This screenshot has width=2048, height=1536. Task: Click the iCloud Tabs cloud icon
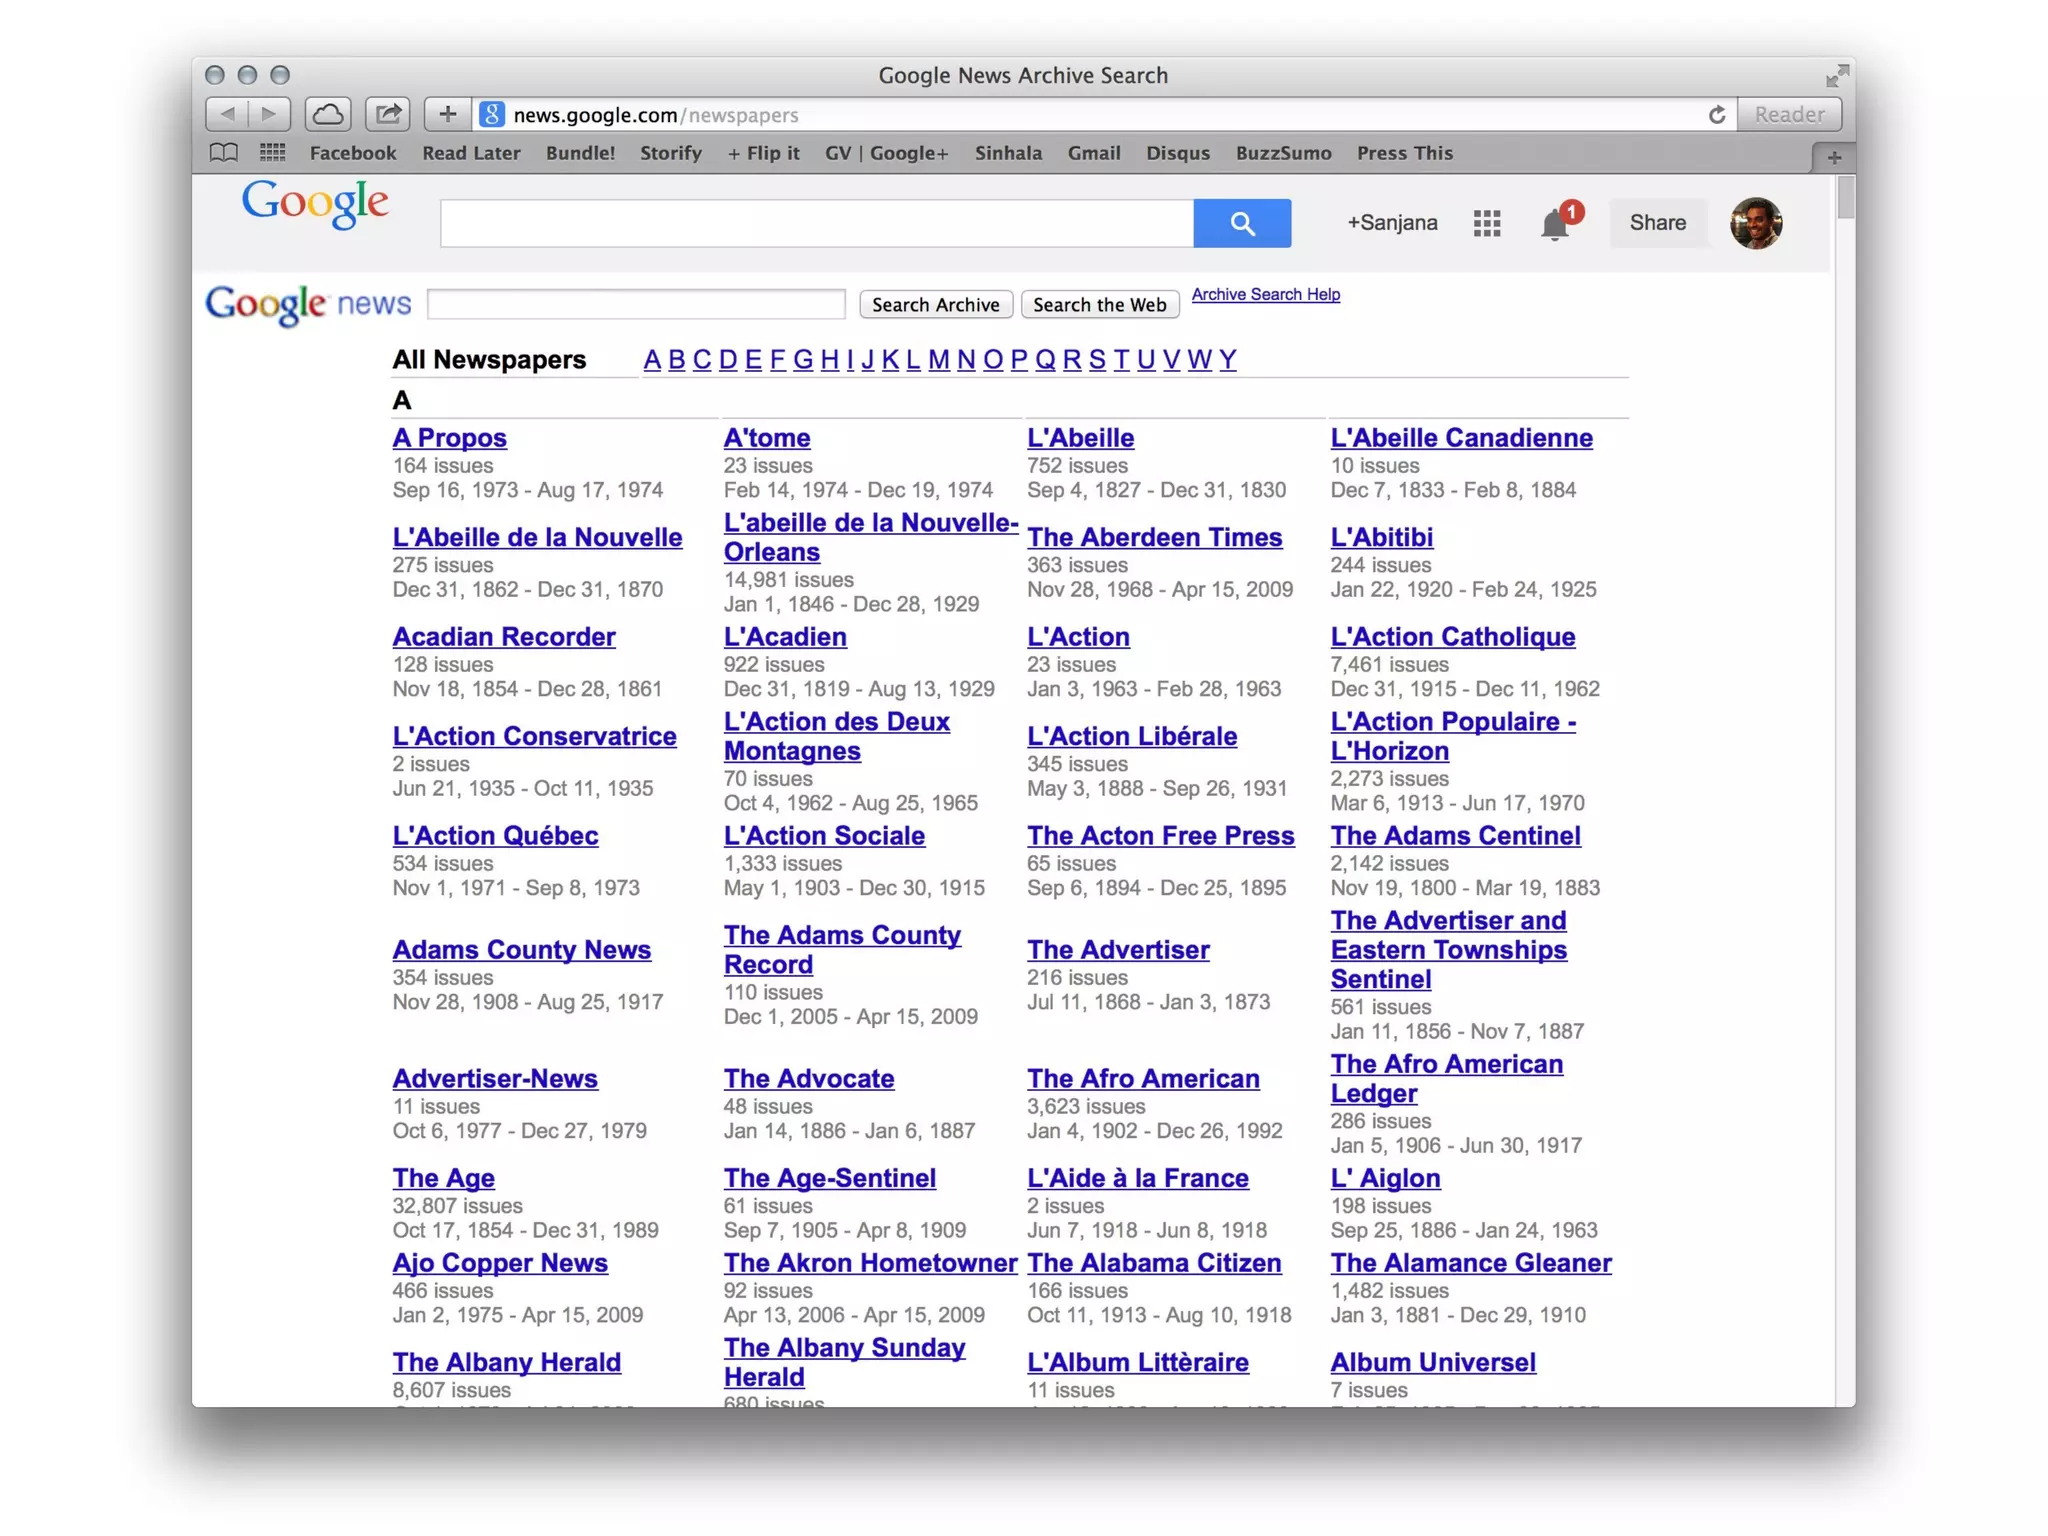click(328, 114)
